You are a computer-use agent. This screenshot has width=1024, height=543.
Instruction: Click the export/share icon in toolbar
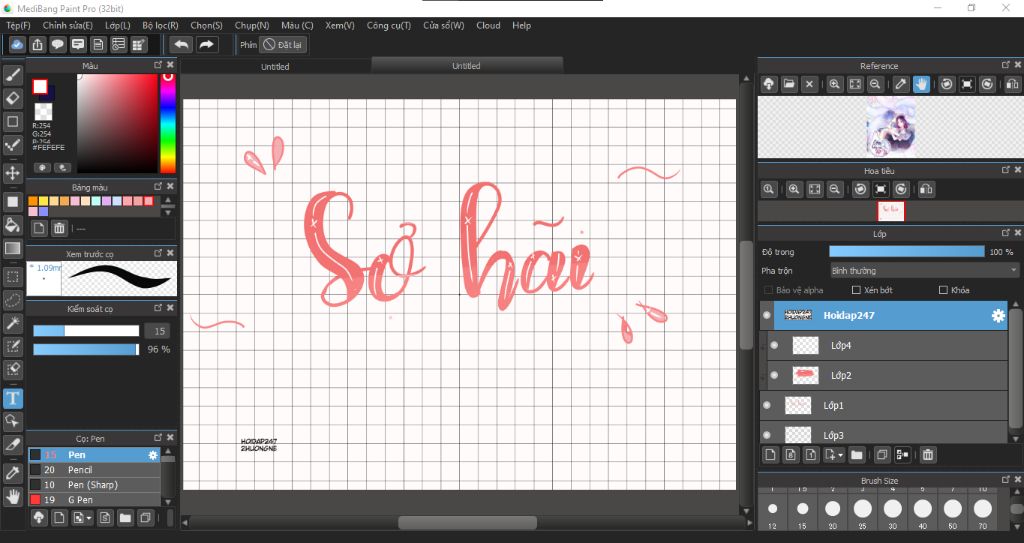pyautogui.click(x=37, y=44)
